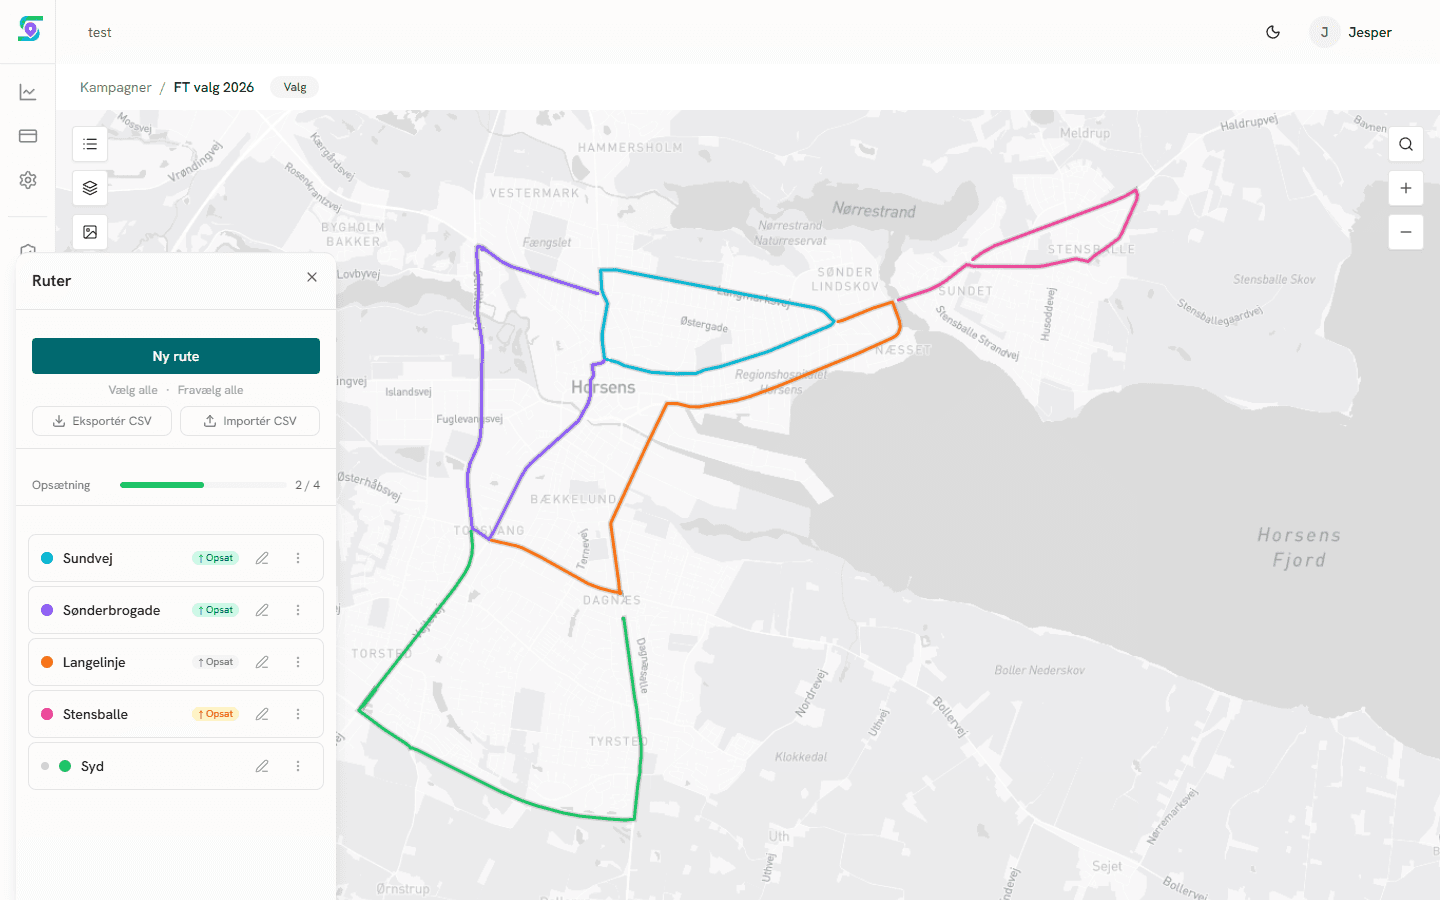Select the Langelinje route row
The width and height of the screenshot is (1440, 900).
pos(176,662)
